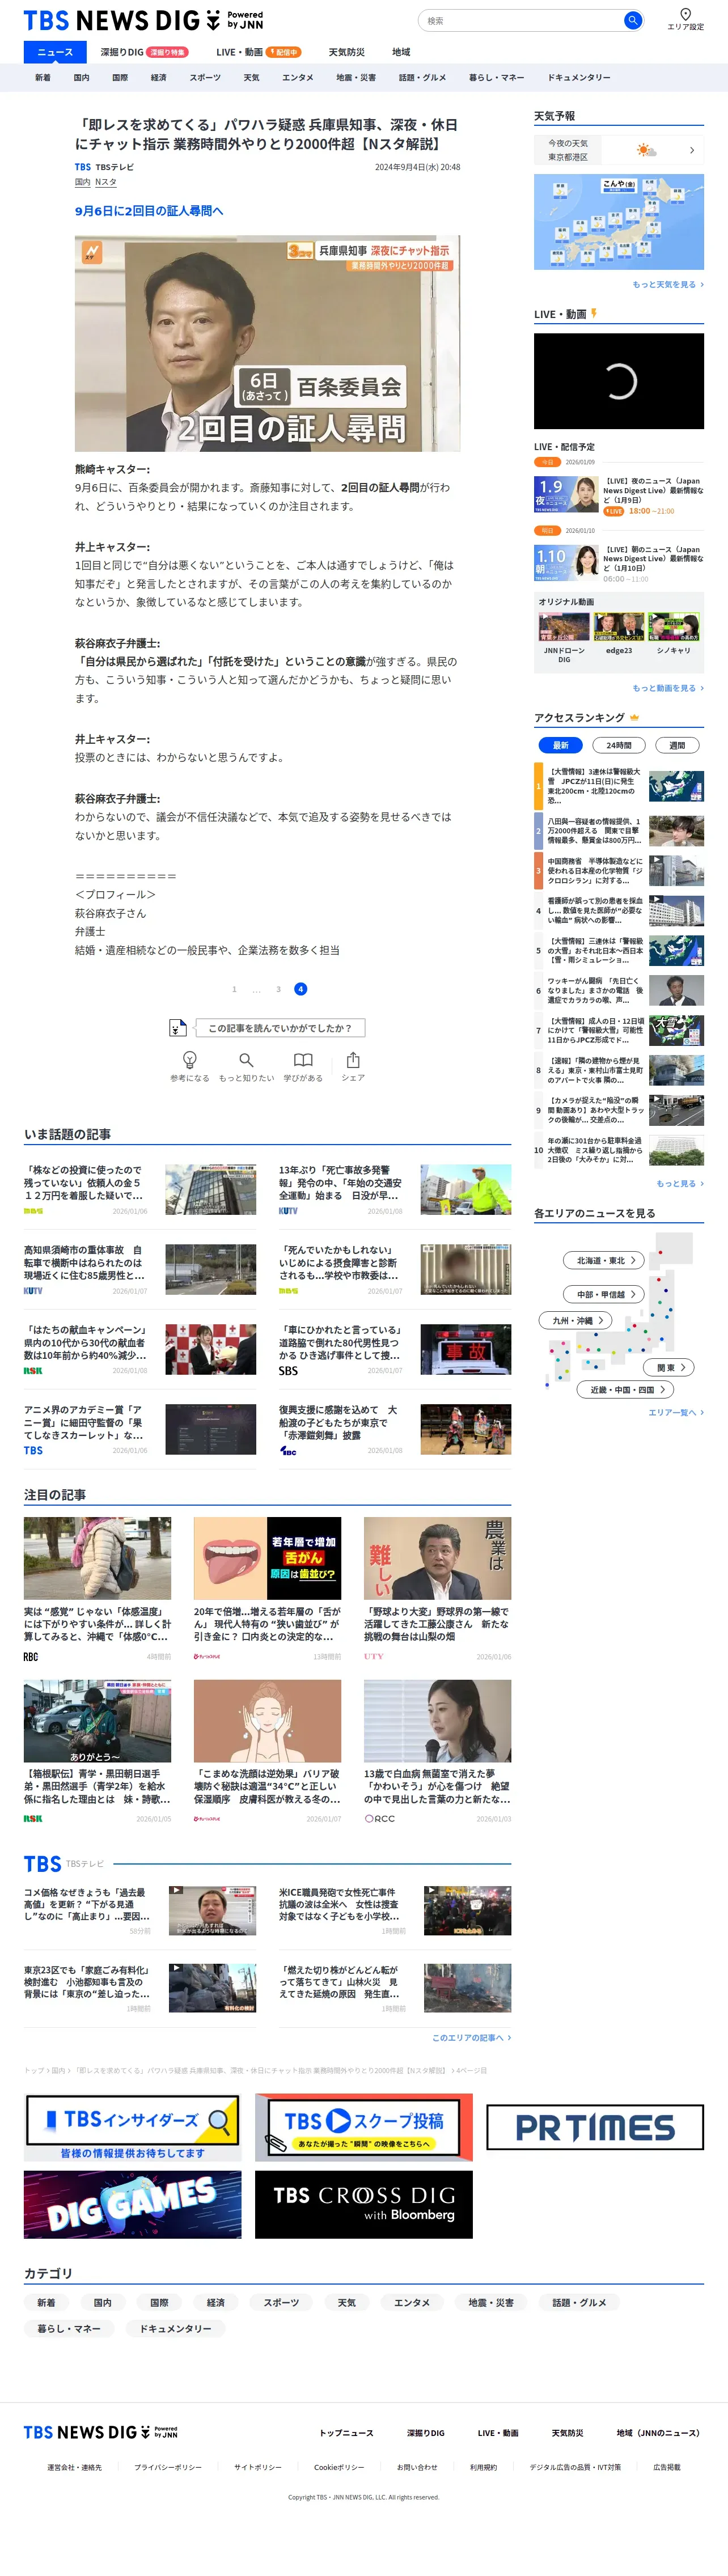
Task: Switch to the 天気防災 main tab
Action: click(x=346, y=52)
